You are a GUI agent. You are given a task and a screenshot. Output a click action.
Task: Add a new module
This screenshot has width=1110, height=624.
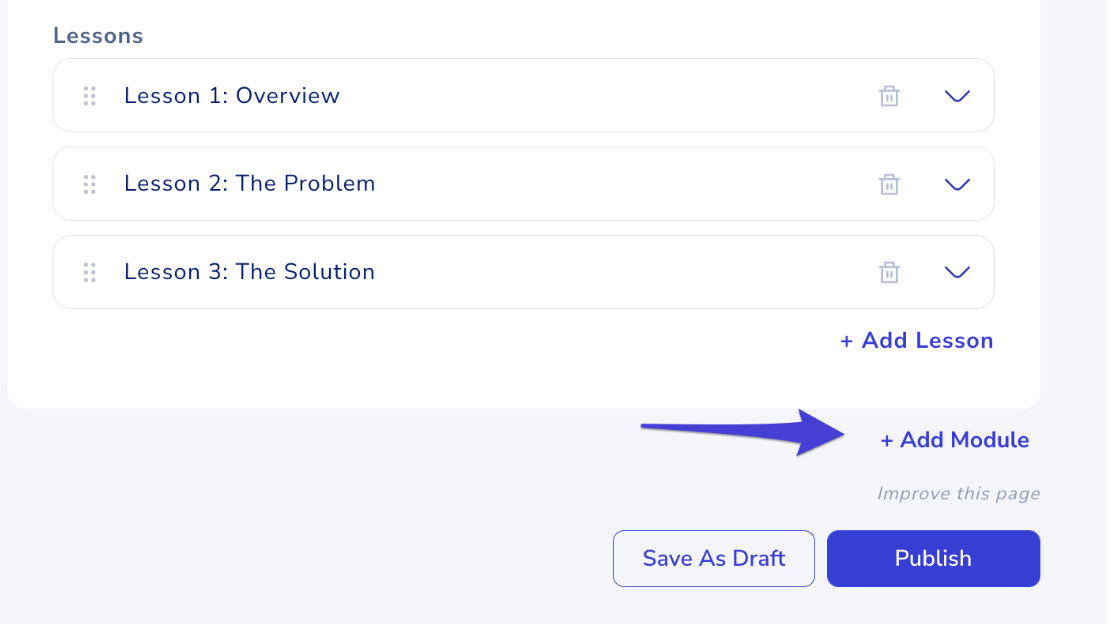coord(954,439)
